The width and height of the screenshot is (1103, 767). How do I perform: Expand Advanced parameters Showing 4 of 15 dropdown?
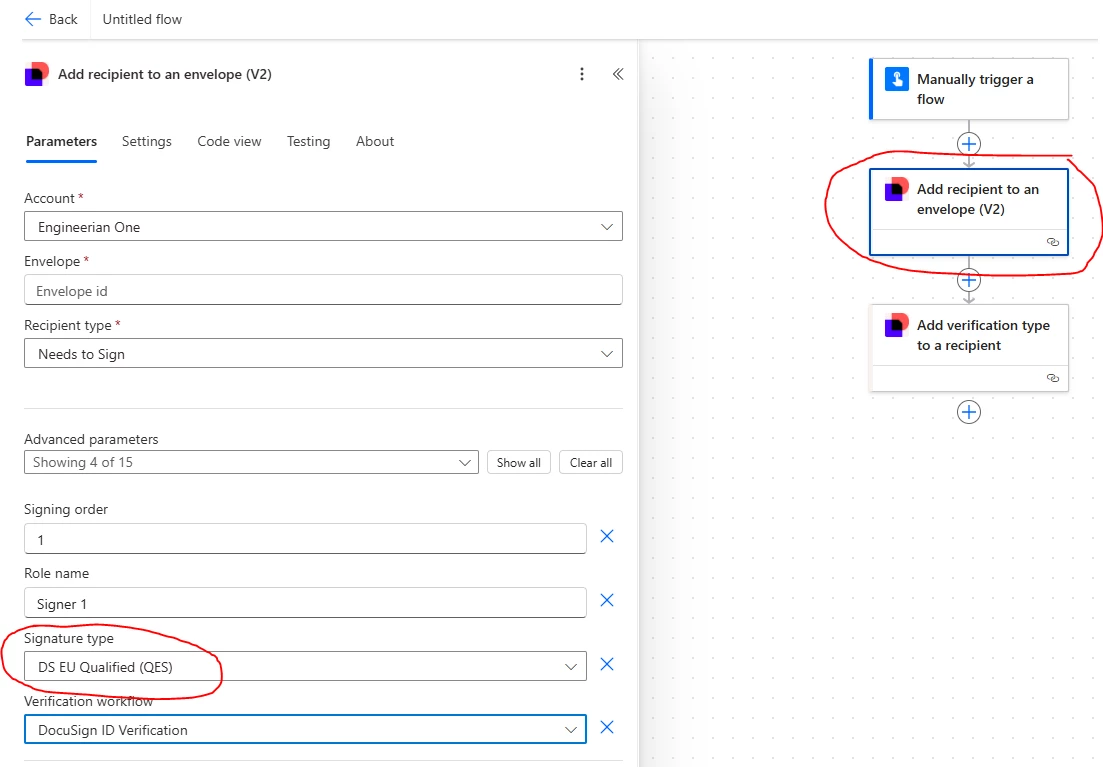[x=251, y=462]
